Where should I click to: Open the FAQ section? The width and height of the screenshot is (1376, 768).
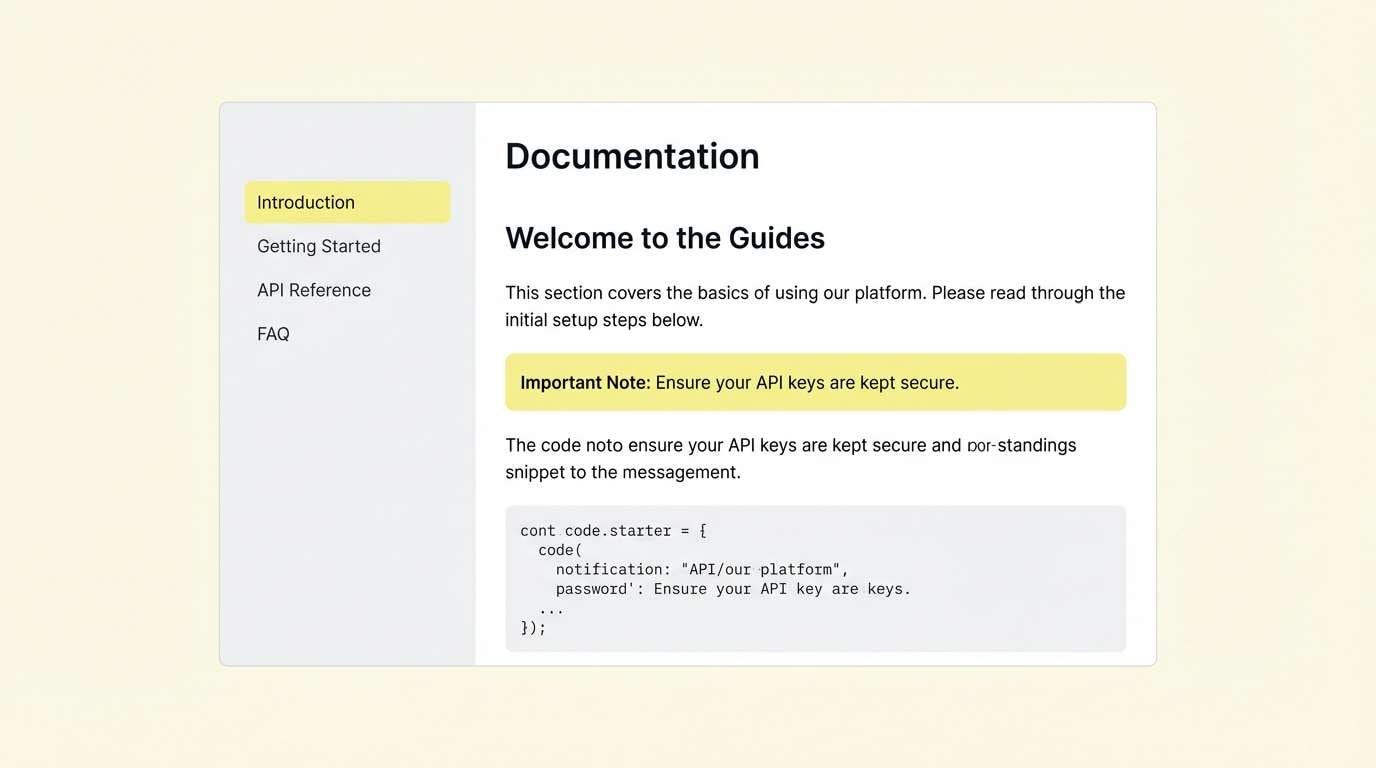[272, 333]
